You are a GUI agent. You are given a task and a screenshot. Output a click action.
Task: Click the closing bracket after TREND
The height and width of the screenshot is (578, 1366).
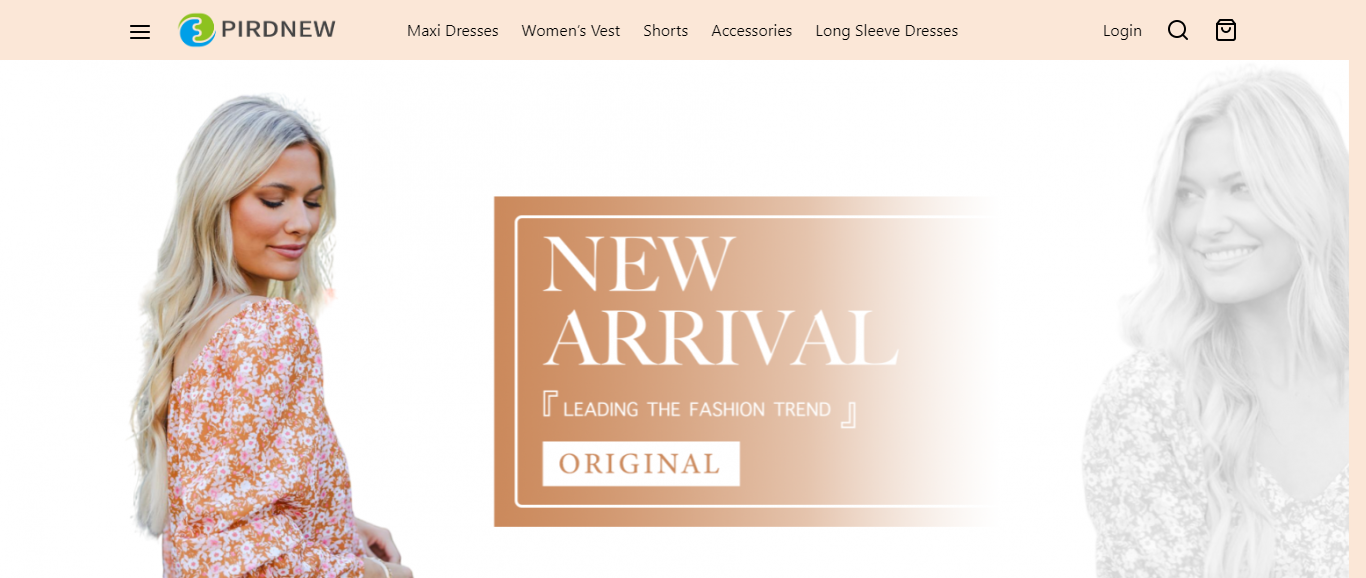pos(848,414)
